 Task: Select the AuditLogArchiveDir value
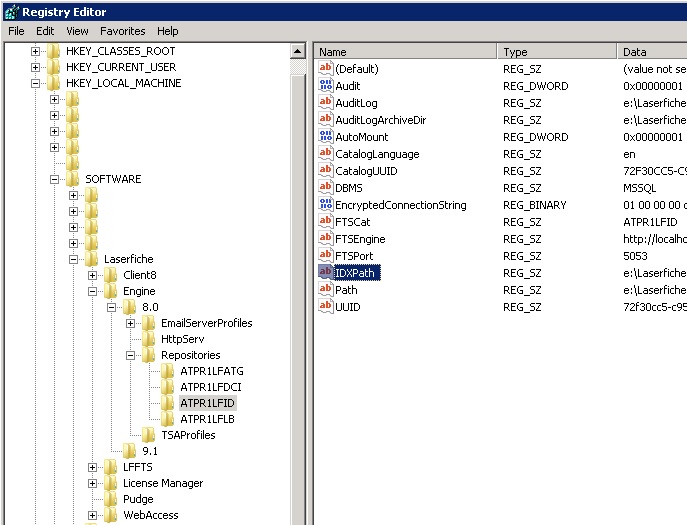pyautogui.click(x=380, y=120)
